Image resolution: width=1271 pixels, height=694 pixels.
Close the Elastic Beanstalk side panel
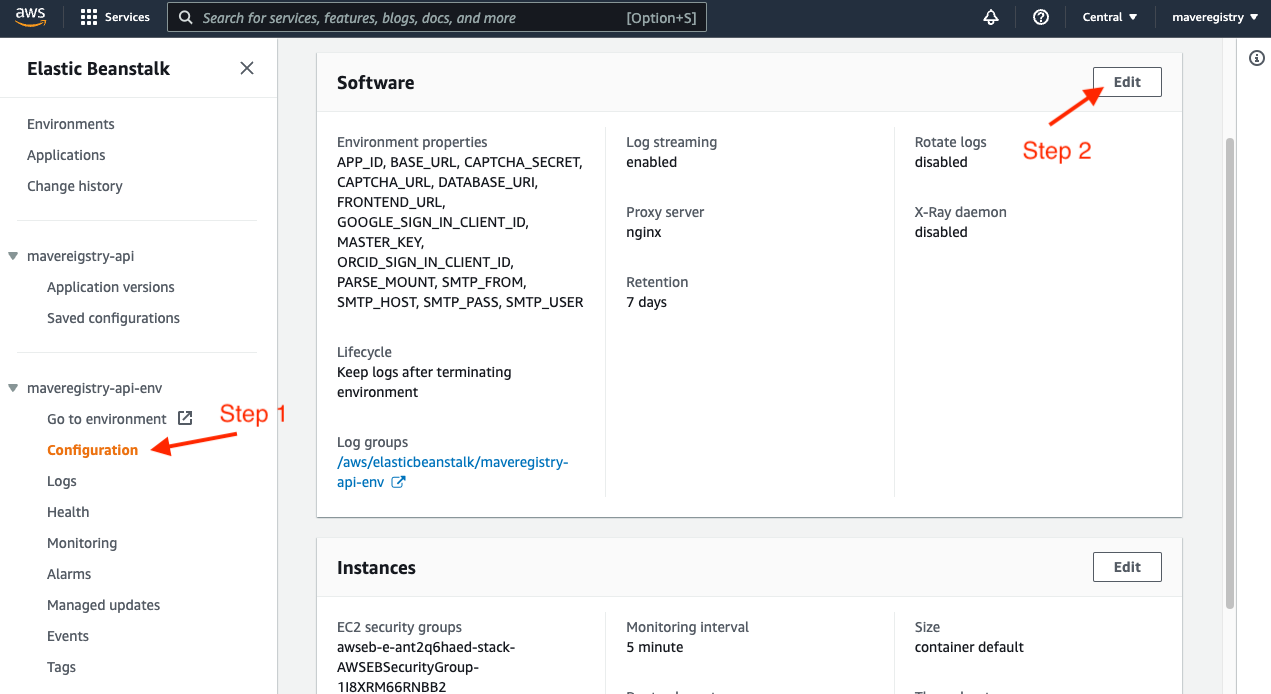click(247, 68)
